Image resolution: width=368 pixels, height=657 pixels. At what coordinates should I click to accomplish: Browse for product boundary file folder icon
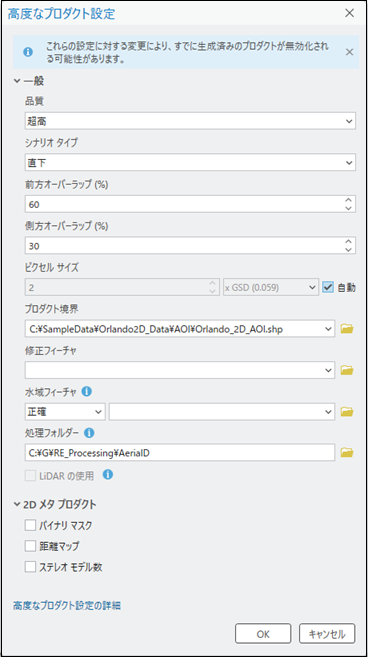(347, 329)
